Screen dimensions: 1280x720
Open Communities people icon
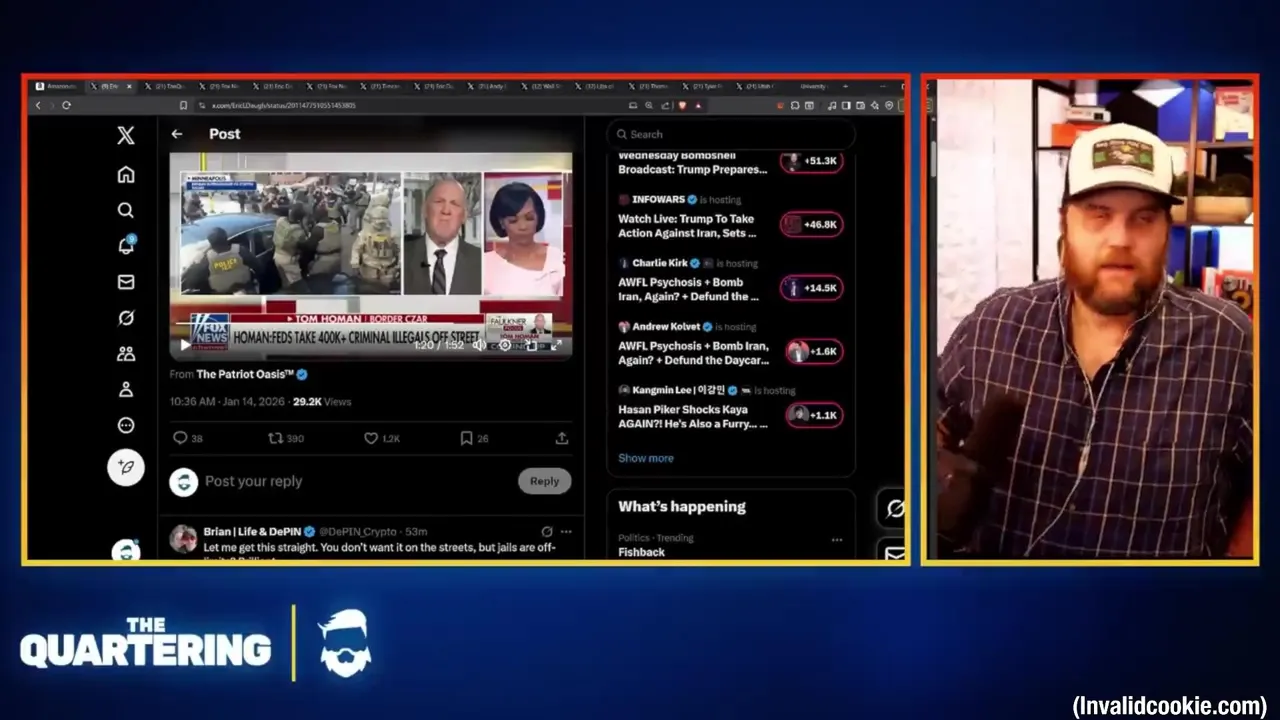pos(125,353)
